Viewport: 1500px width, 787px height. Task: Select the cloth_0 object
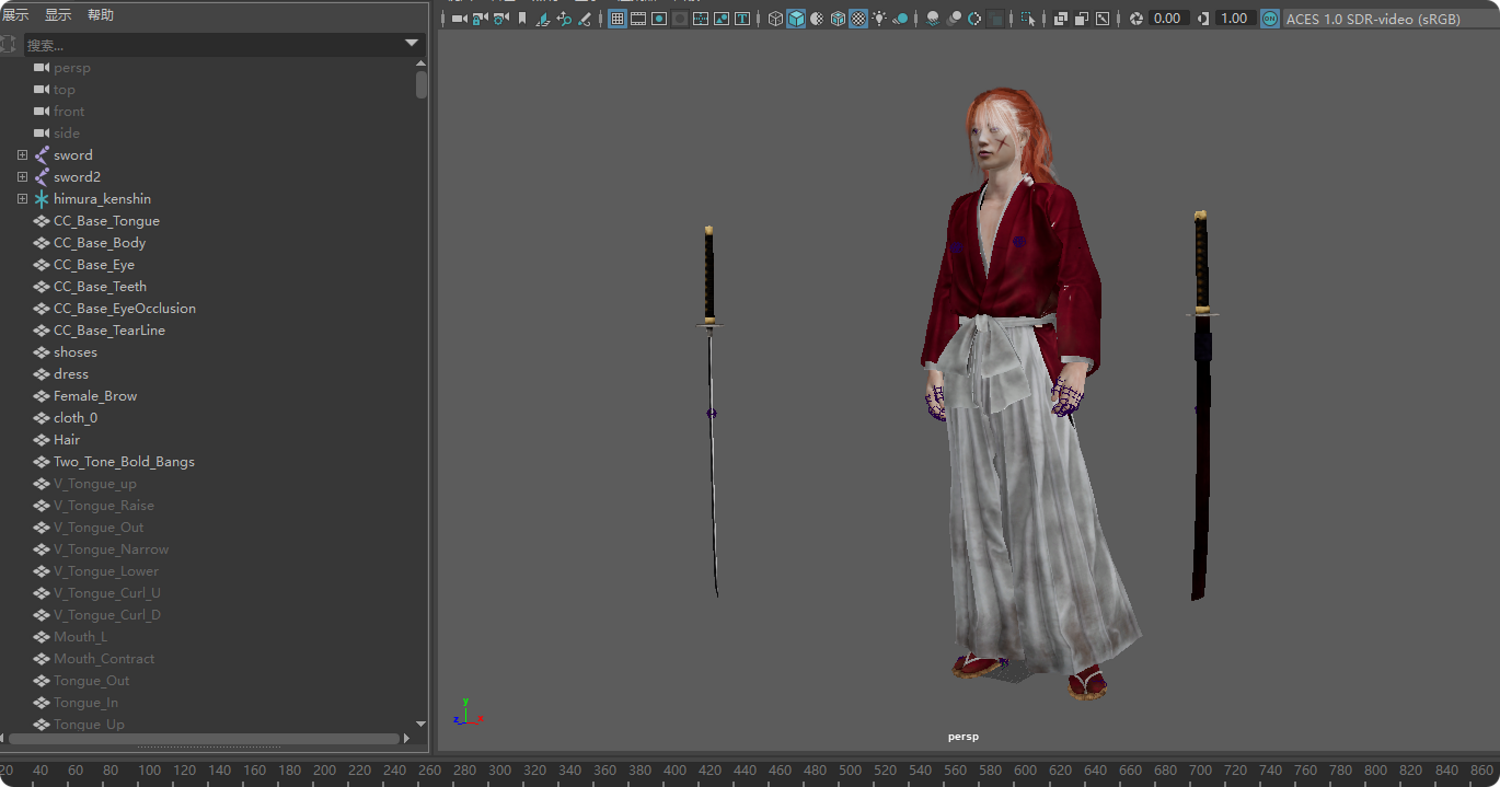pyautogui.click(x=75, y=418)
